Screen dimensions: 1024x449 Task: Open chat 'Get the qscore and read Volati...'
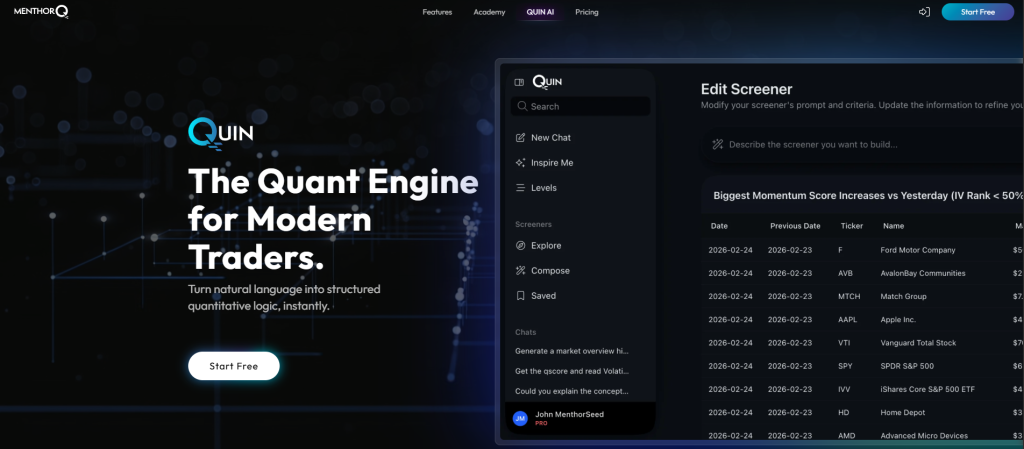pyautogui.click(x=572, y=371)
